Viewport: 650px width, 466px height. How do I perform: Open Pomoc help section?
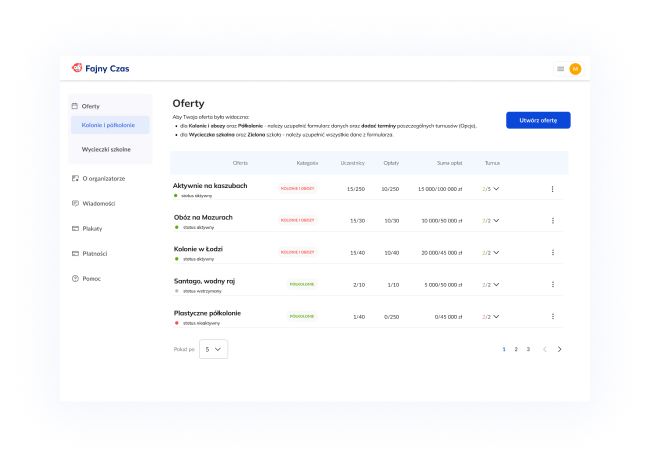pyautogui.click(x=91, y=278)
